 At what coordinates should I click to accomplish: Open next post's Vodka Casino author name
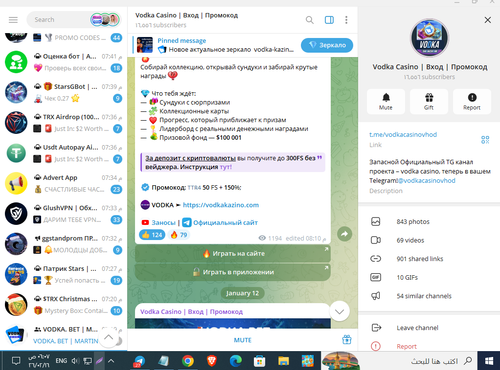191,312
